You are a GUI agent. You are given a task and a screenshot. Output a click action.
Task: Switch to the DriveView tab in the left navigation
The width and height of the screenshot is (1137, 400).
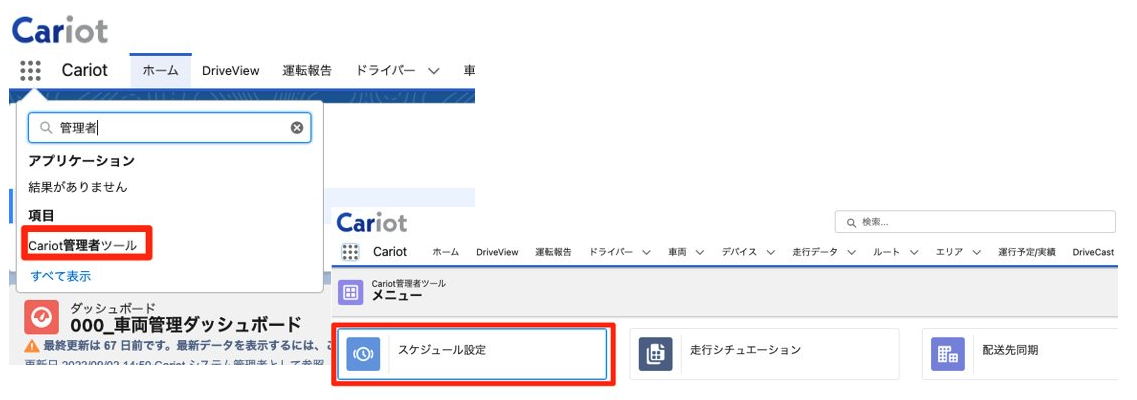coord(231,70)
